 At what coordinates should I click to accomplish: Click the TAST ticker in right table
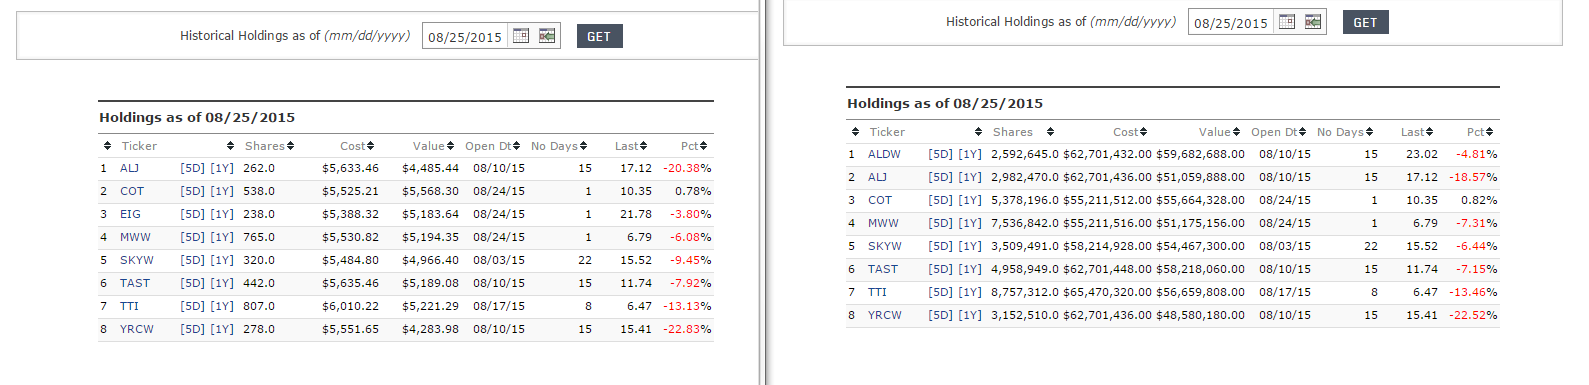(883, 269)
